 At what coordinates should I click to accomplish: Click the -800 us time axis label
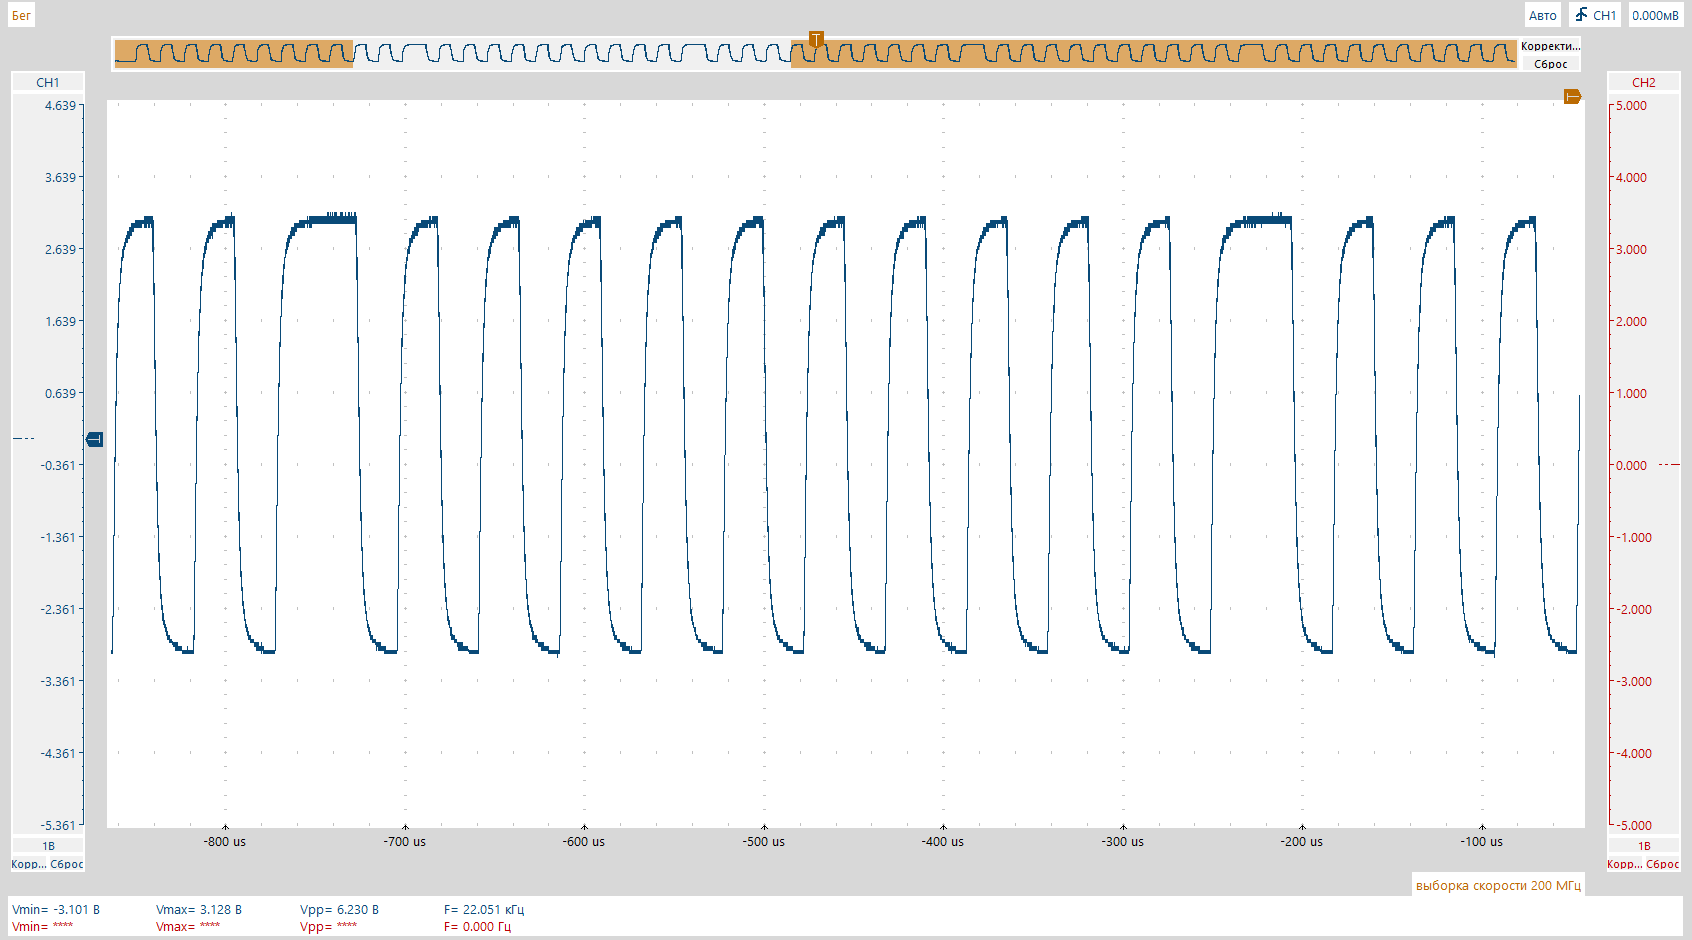(x=225, y=842)
